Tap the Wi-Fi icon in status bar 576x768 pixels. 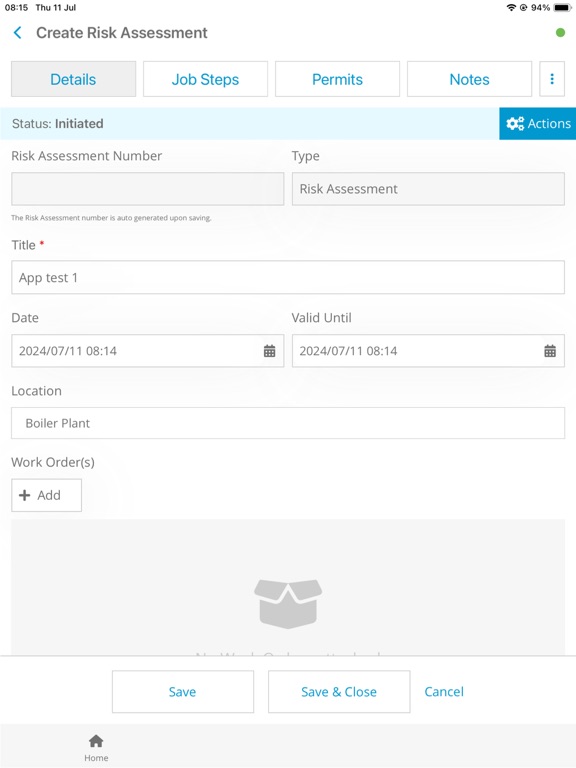point(511,7)
